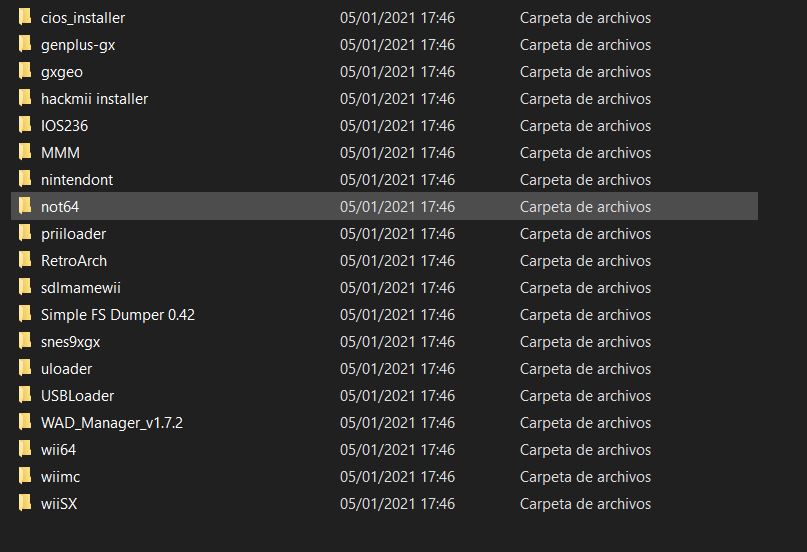This screenshot has width=807, height=552.
Task: Click the folder icon beside USBLoader
Action: click(x=25, y=396)
